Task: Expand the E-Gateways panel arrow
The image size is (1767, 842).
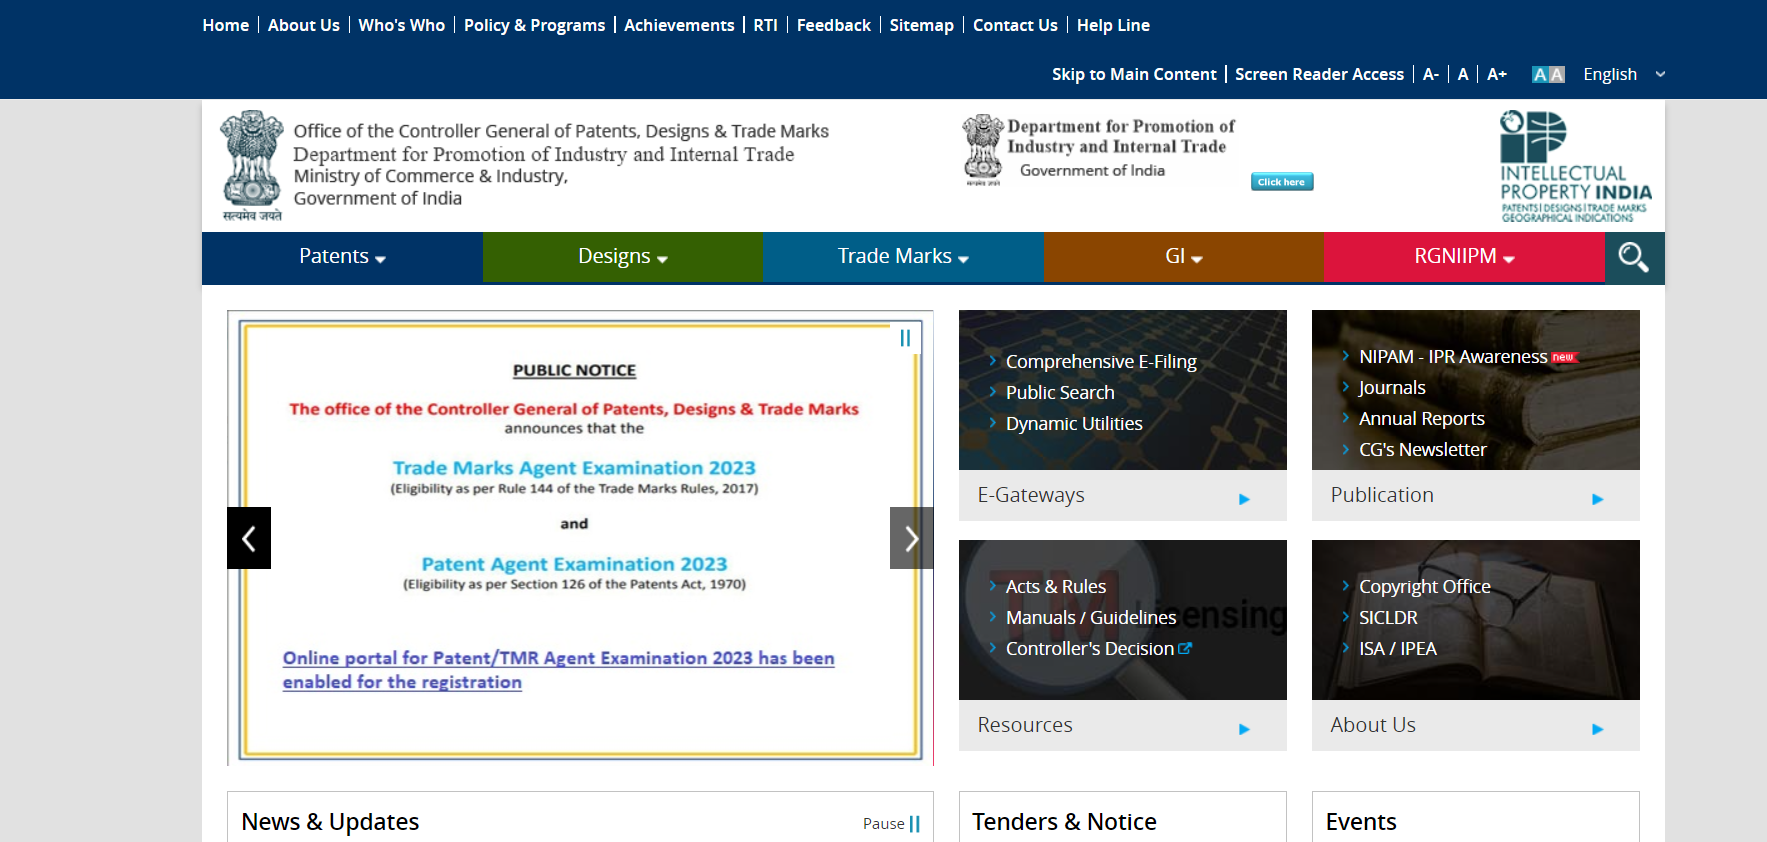Action: [1244, 499]
